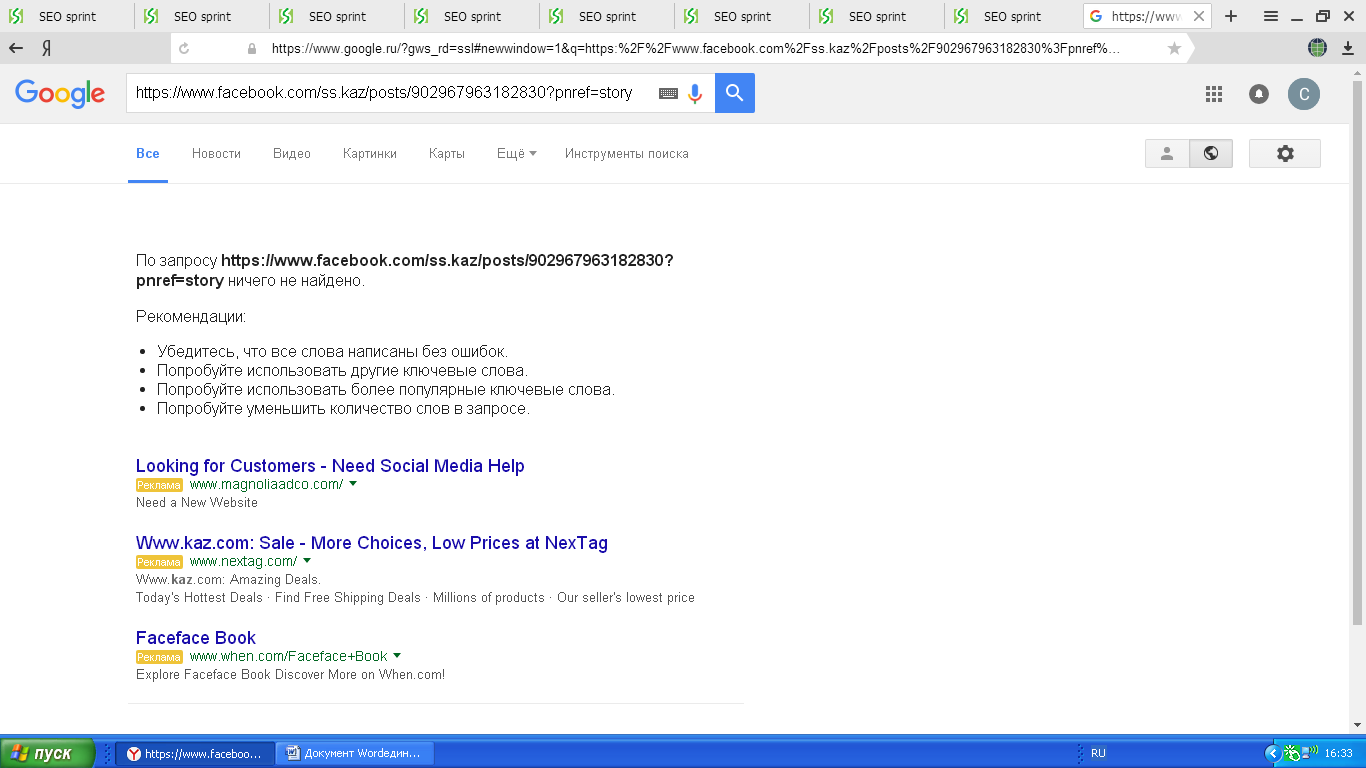Click the Yandex 'Я' home button
The image size is (1366, 768).
coord(47,48)
